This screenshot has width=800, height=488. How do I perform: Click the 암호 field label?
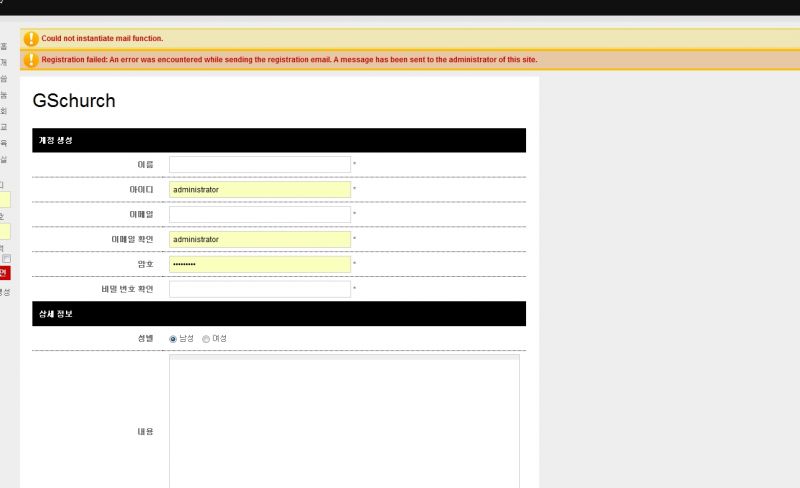(x=145, y=264)
